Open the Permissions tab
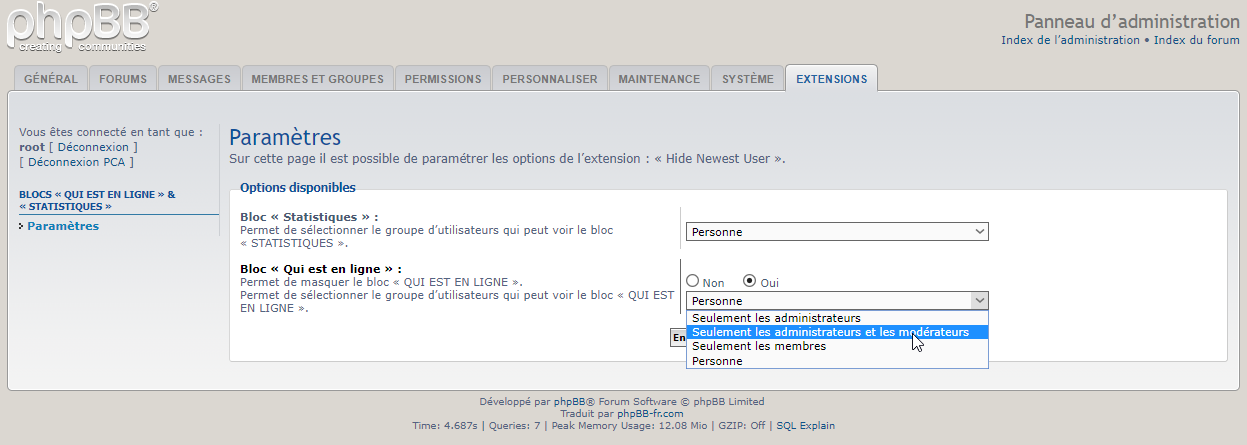This screenshot has height=445, width=1247. coord(443,79)
